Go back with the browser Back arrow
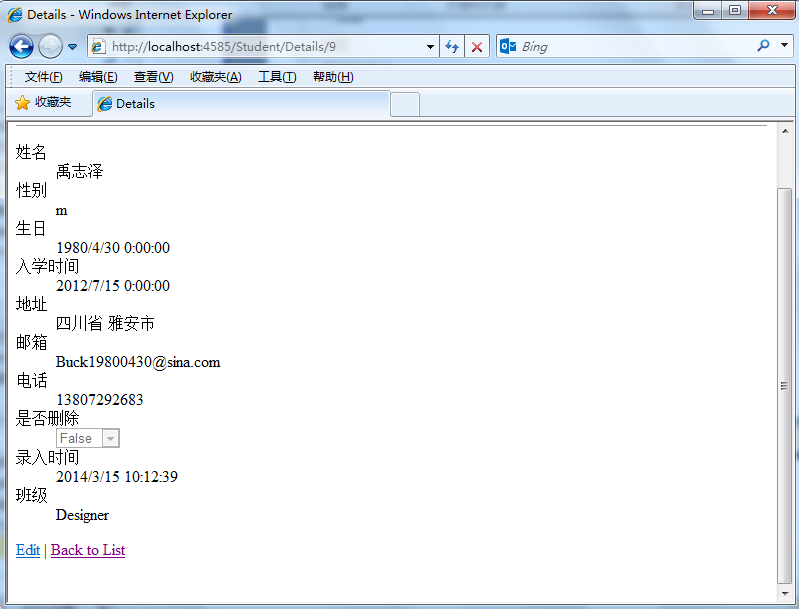Image resolution: width=799 pixels, height=609 pixels. click(x=21, y=47)
